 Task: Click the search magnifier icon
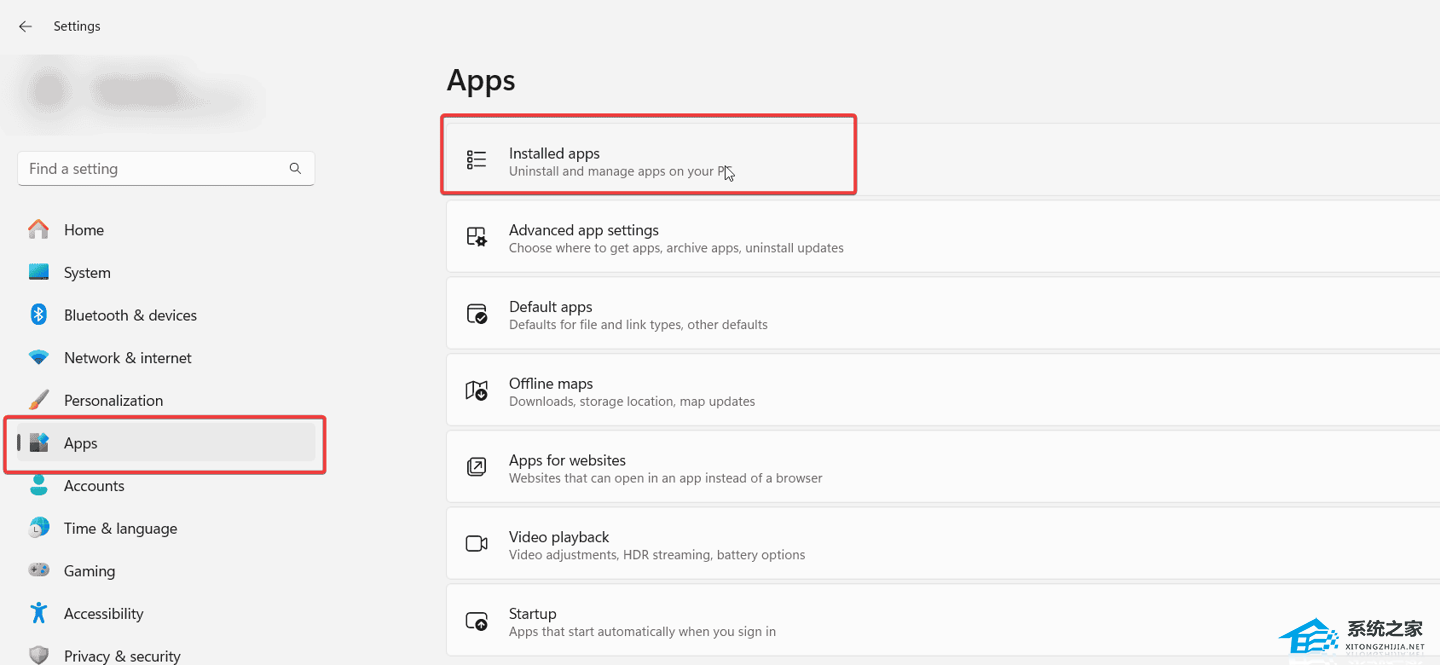pos(295,169)
